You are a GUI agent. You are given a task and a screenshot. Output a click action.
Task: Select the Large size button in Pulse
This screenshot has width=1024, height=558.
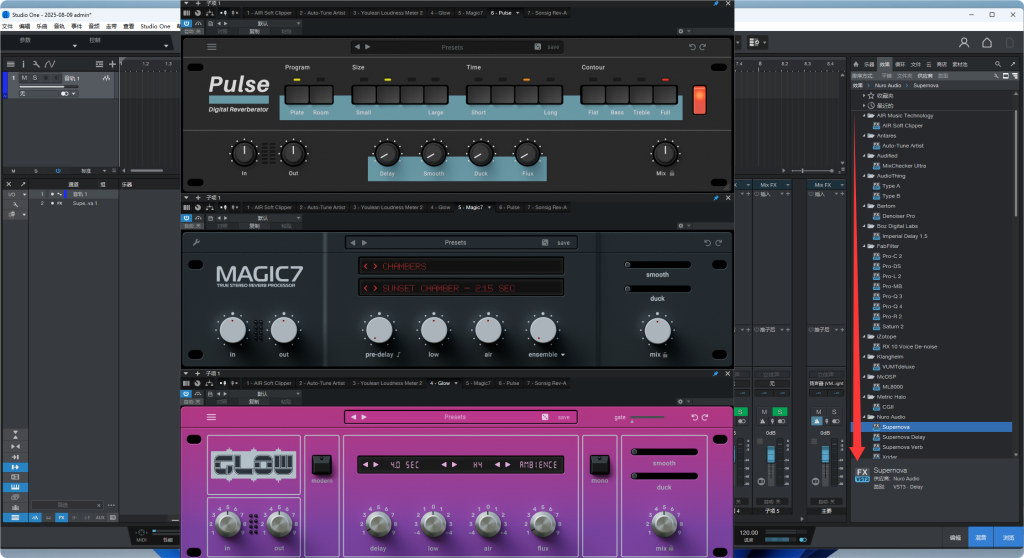click(436, 95)
